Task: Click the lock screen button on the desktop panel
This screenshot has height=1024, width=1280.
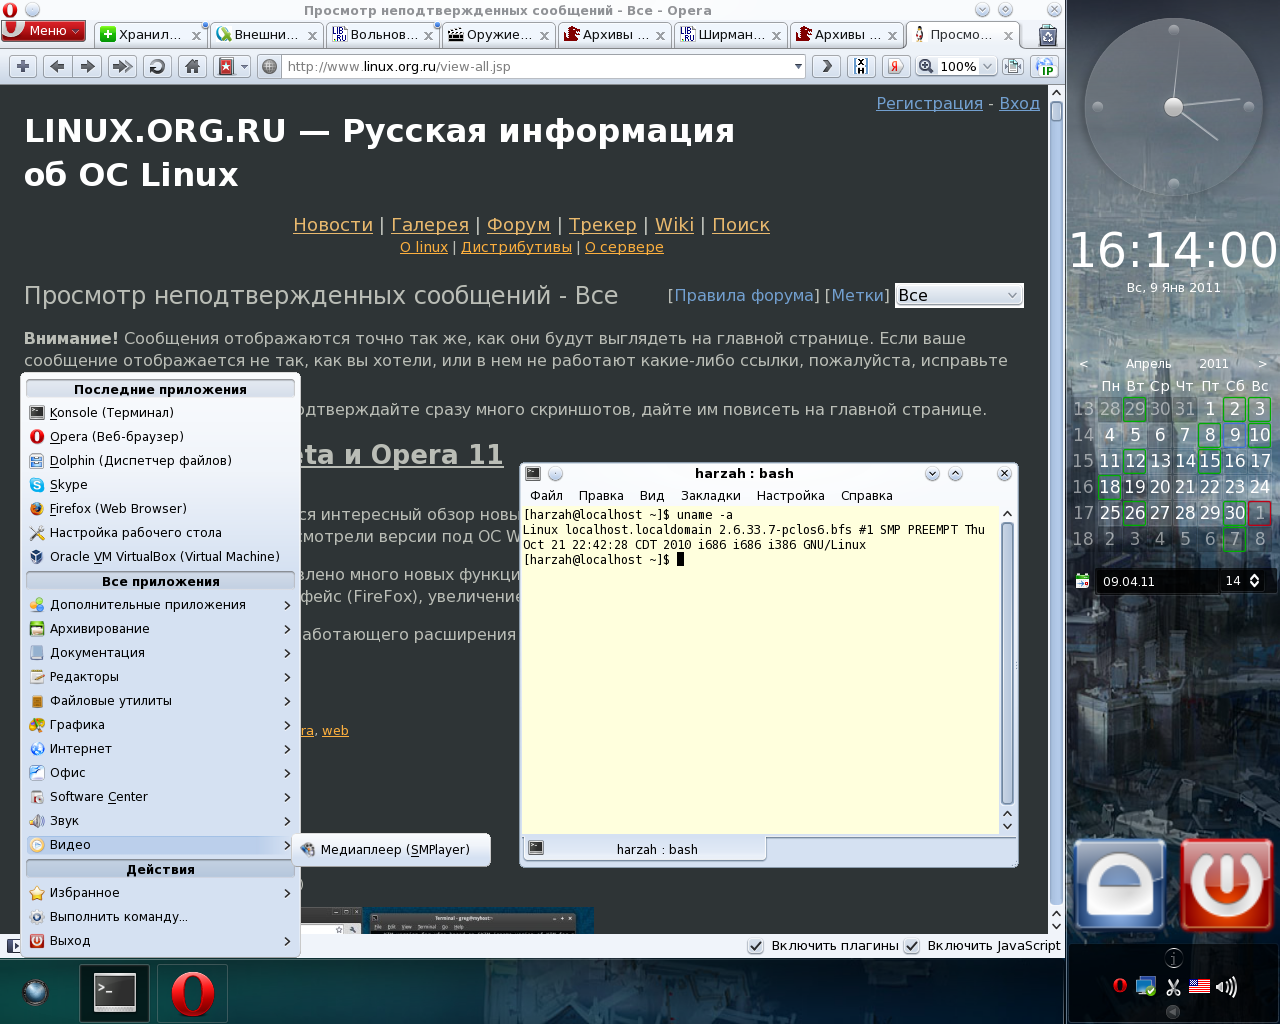Action: [x=1119, y=886]
